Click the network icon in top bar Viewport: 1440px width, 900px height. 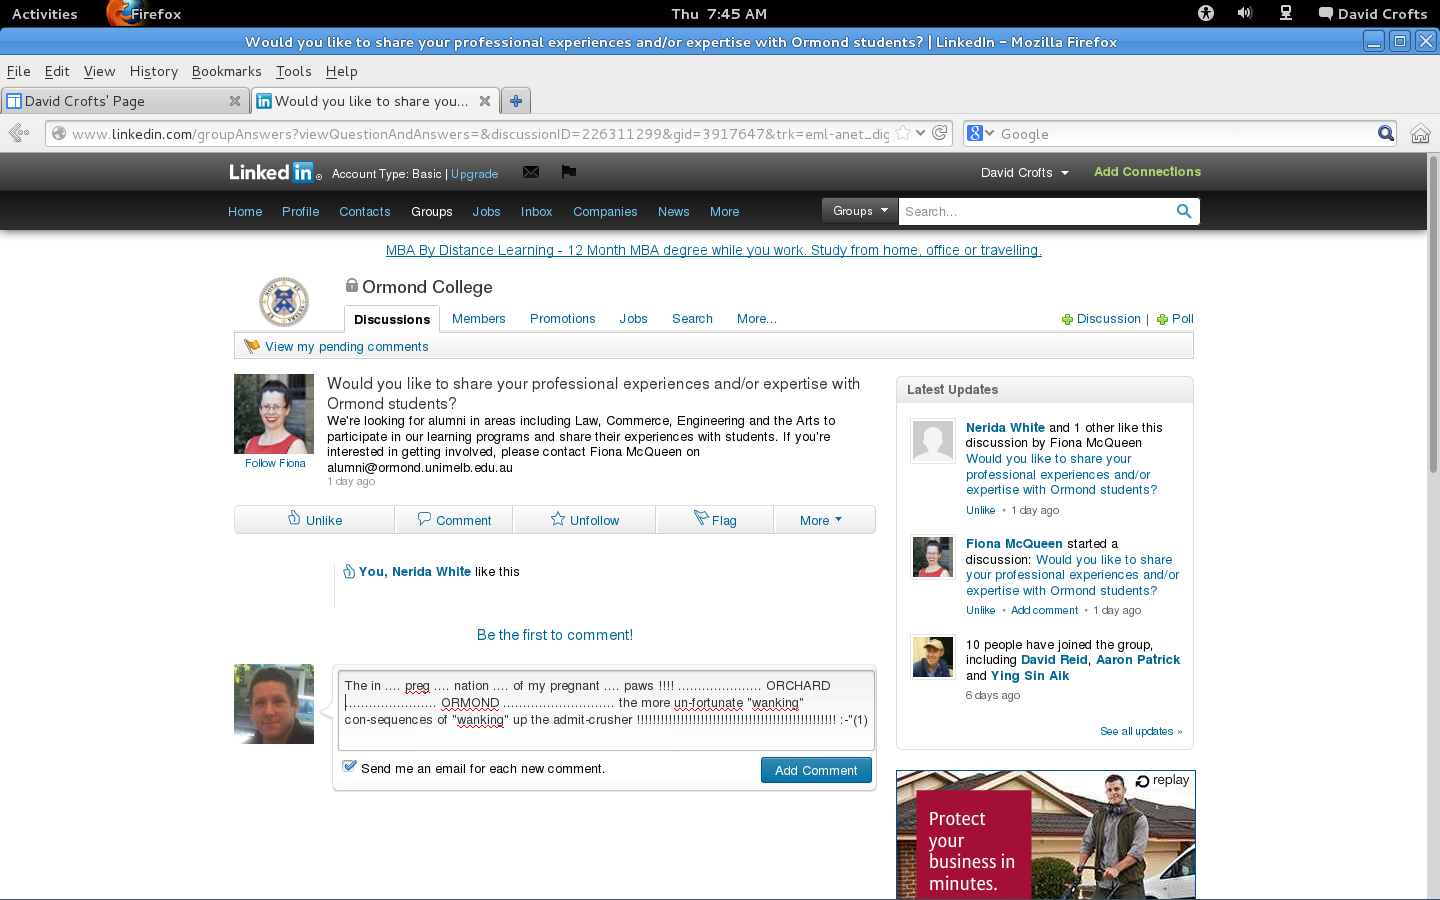click(1286, 13)
